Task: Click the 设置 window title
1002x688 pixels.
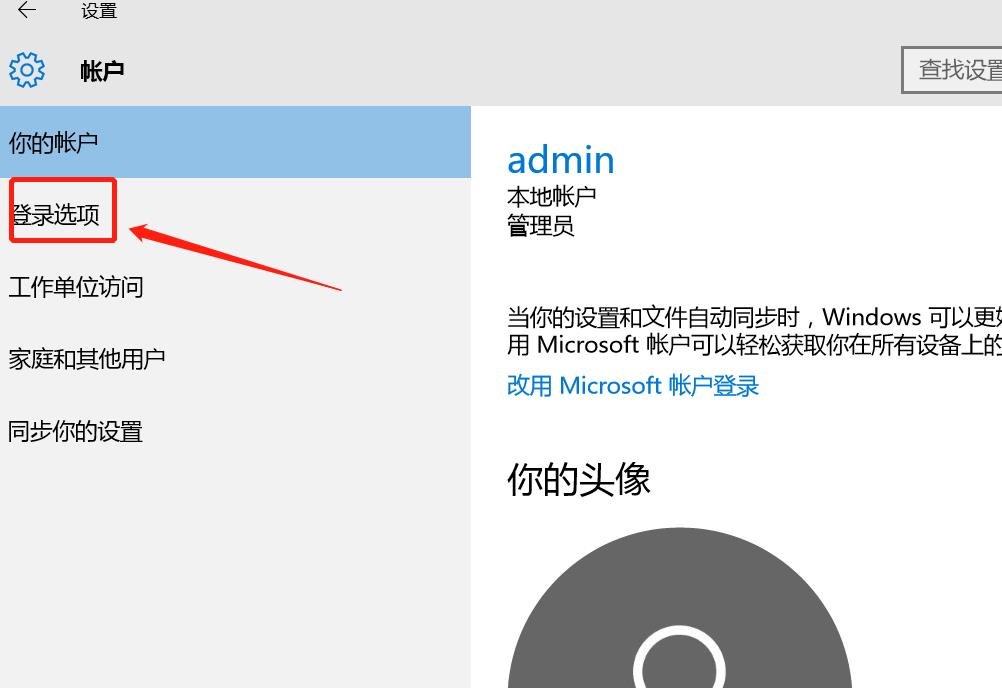Action: coord(99,11)
